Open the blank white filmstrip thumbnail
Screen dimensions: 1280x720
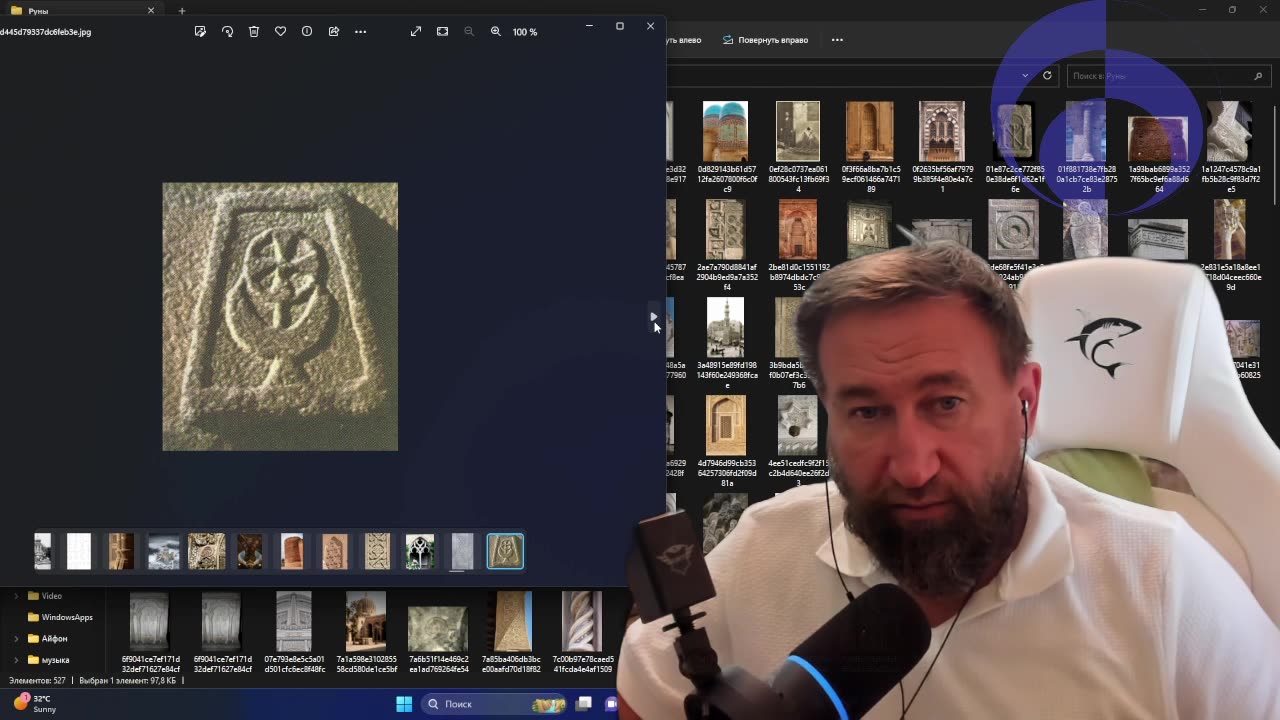coord(79,551)
